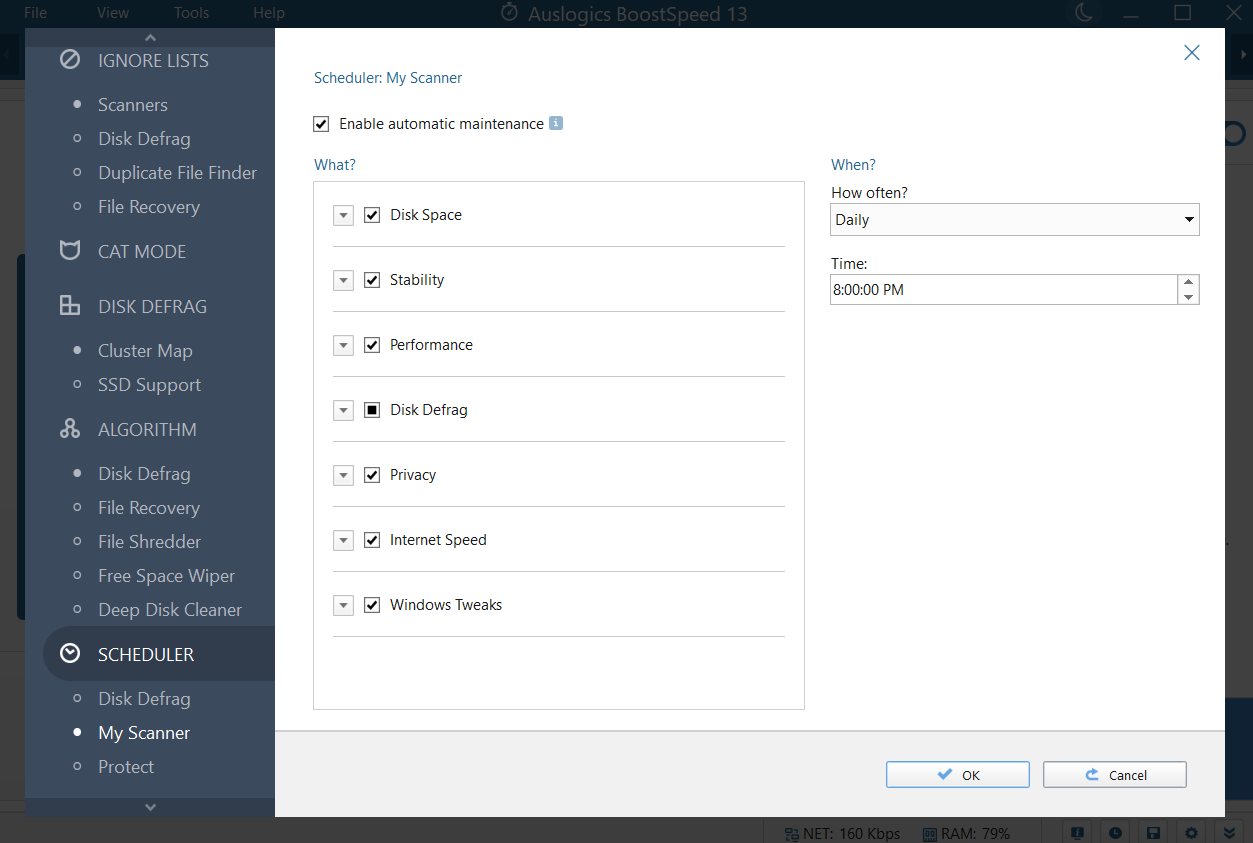The image size is (1253, 843).
Task: Click the Scheduler: My Scanner heading
Action: pyautogui.click(x=388, y=78)
